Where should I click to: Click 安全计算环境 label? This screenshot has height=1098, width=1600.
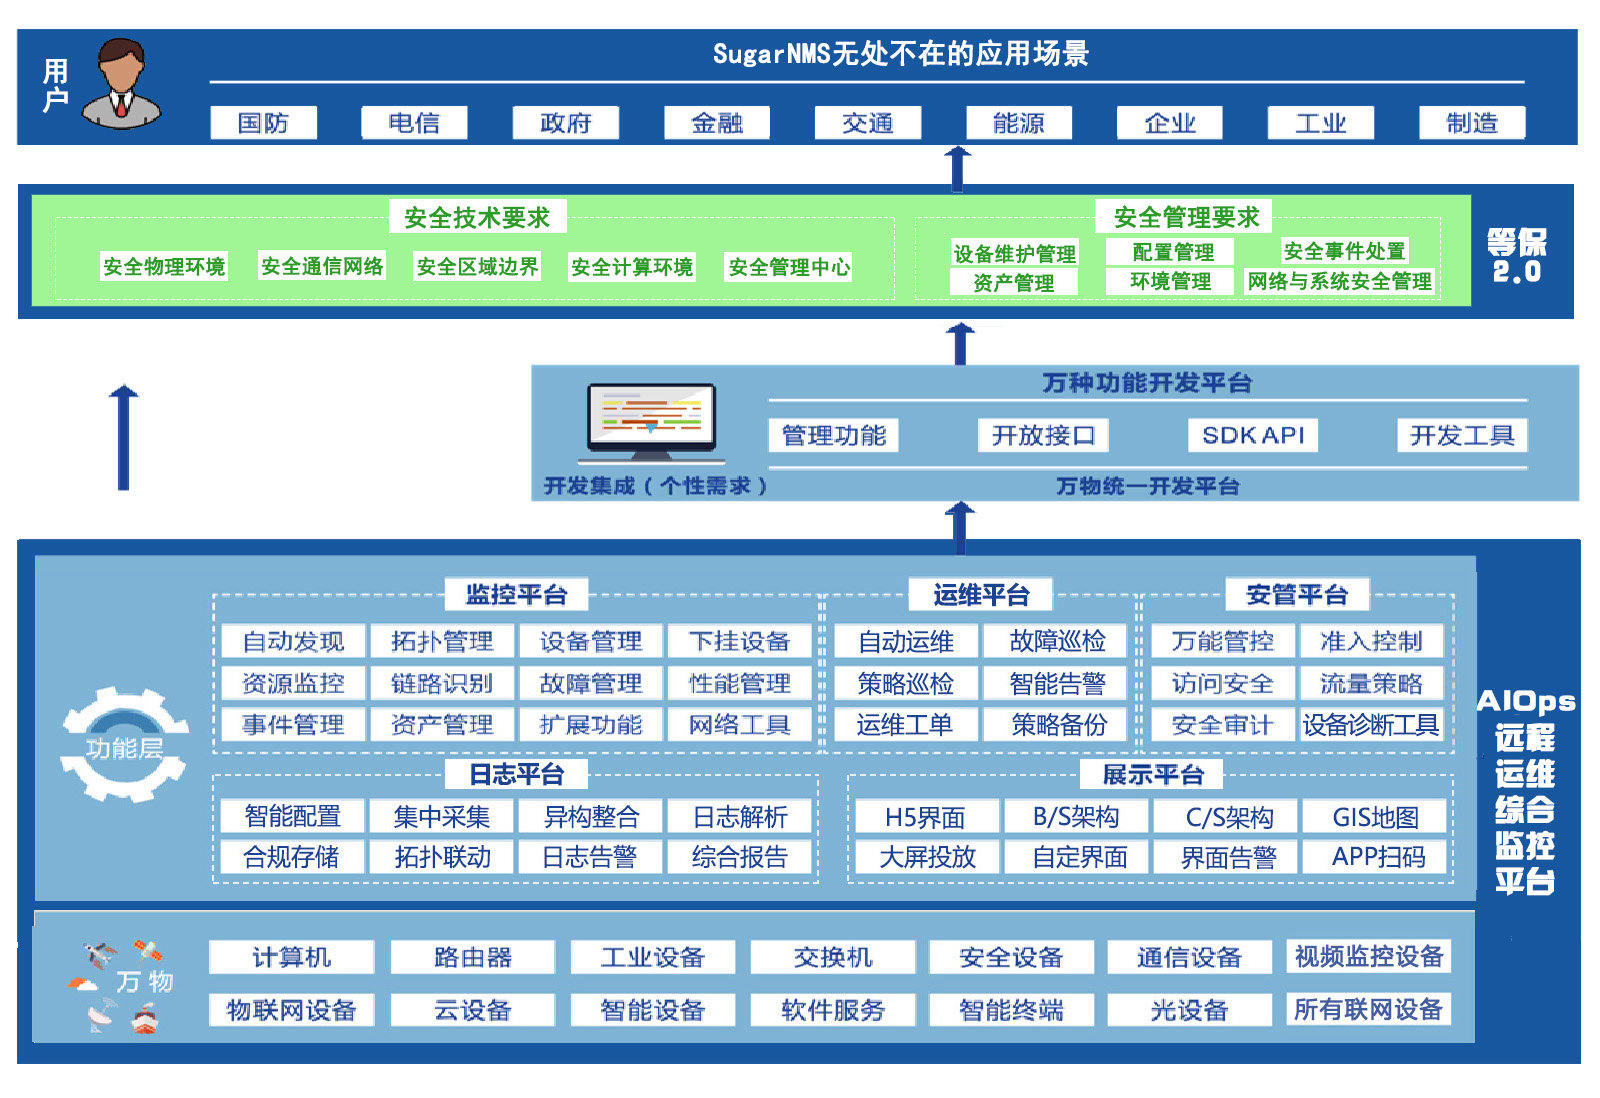pyautogui.click(x=632, y=266)
